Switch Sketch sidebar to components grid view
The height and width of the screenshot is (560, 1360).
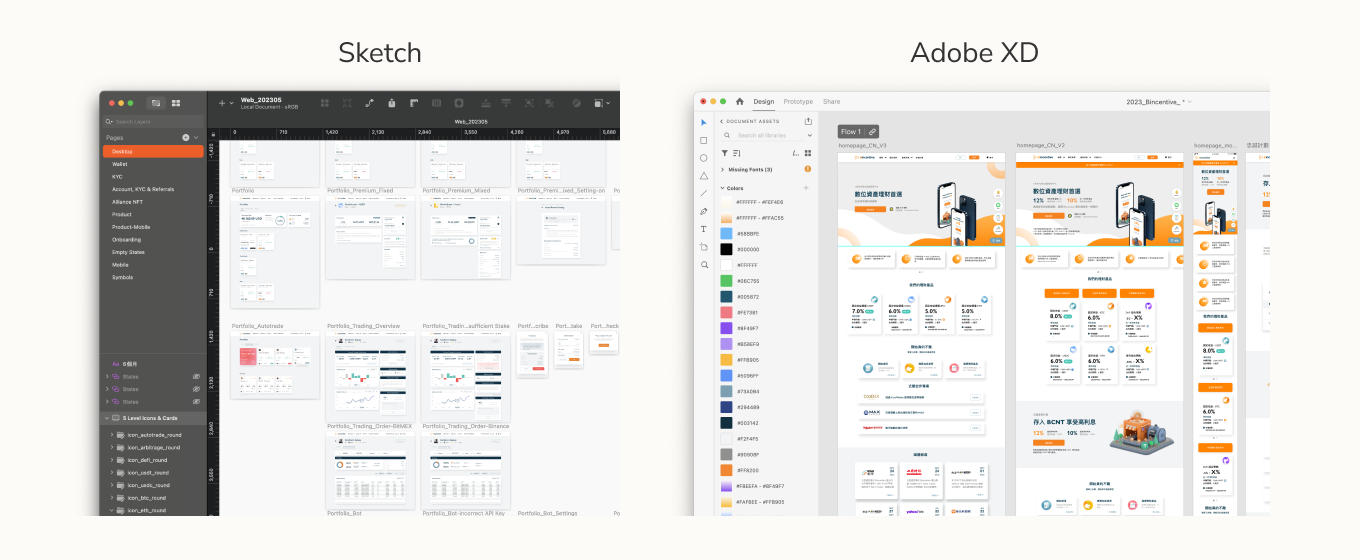point(176,103)
